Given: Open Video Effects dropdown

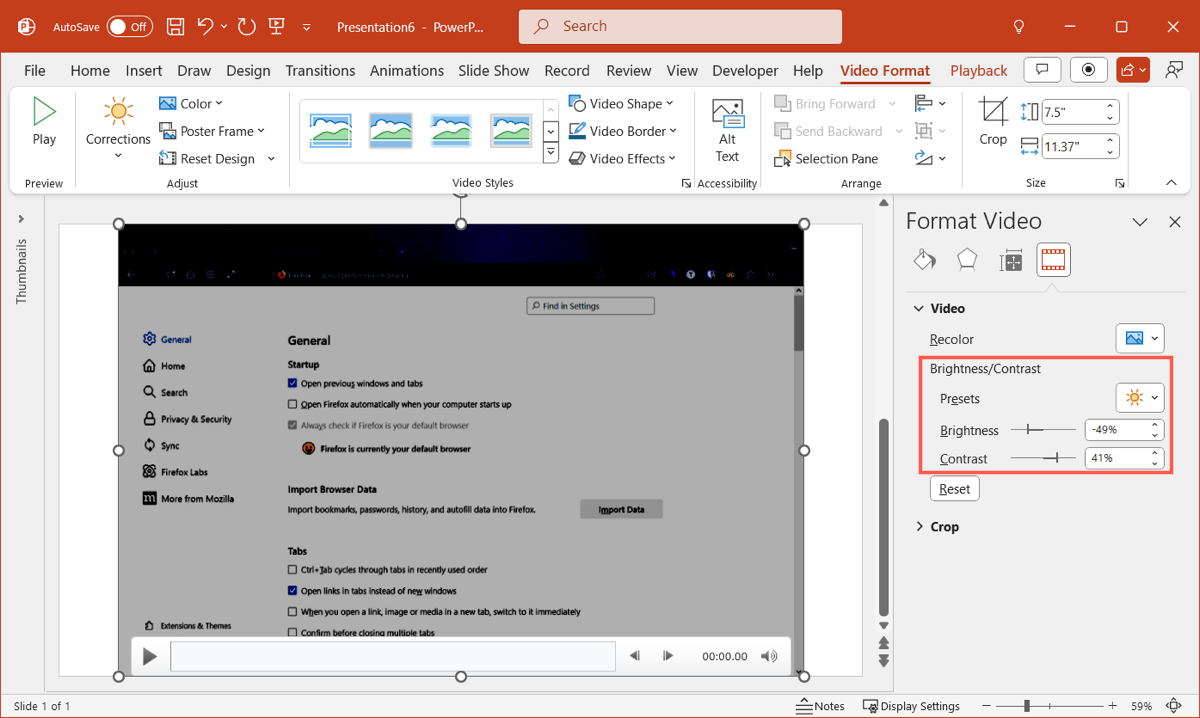Looking at the screenshot, I should [x=623, y=159].
